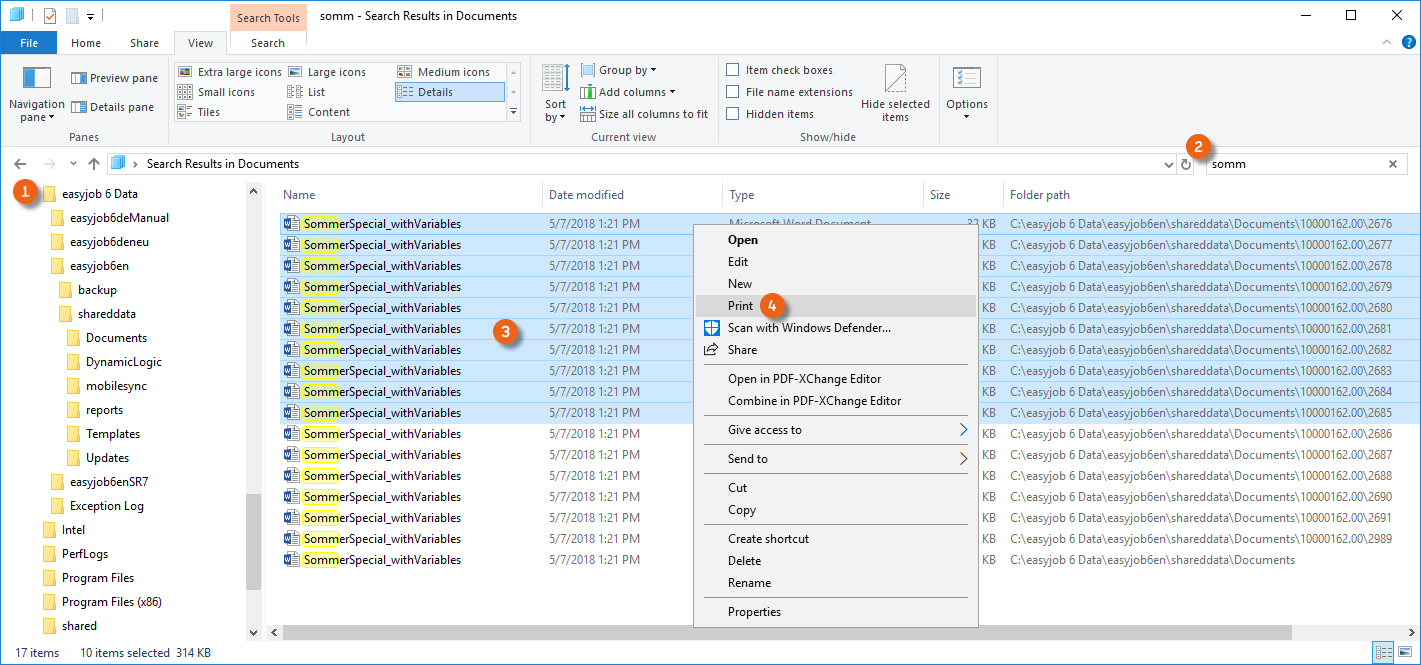Check the Hidden items checkbox
Screen dimensions: 1421x665
coord(733,114)
